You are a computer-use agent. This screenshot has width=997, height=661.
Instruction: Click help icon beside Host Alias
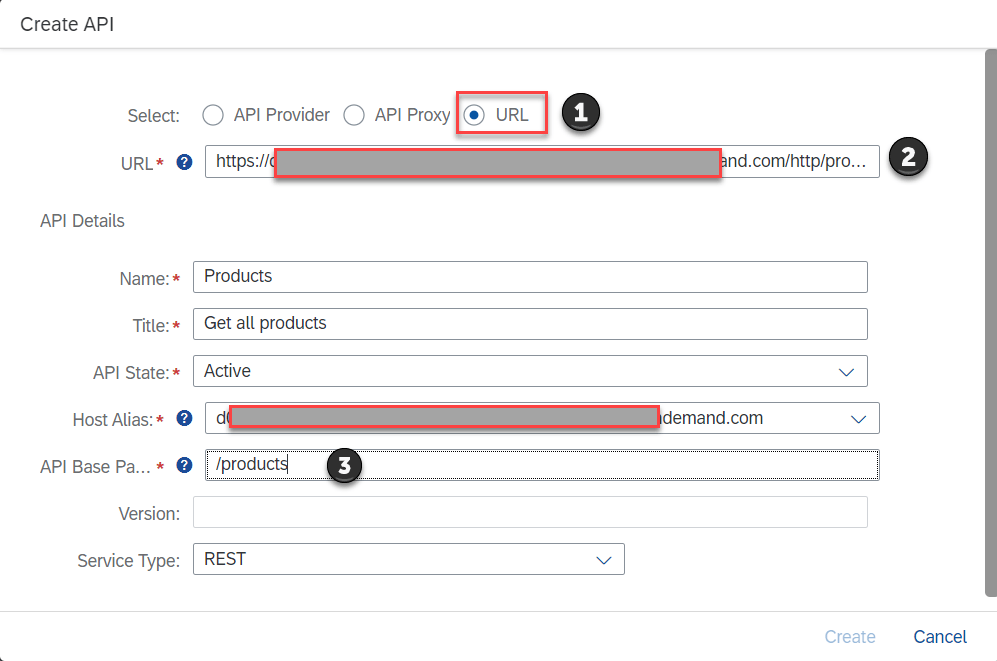click(x=184, y=418)
